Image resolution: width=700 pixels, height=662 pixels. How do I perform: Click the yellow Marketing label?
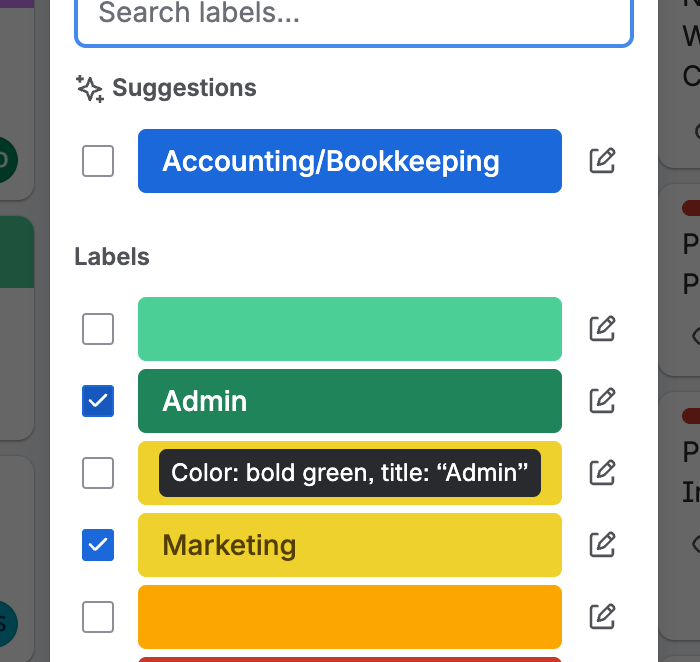(x=350, y=545)
